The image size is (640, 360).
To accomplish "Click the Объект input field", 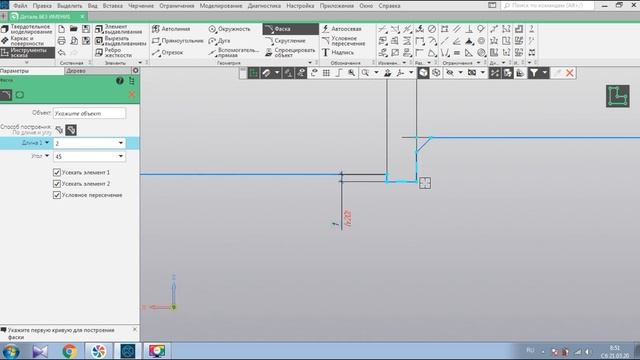I will [x=89, y=113].
